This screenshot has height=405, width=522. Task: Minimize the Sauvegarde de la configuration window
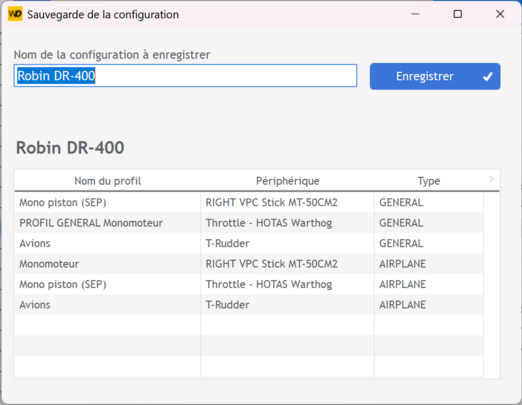(415, 14)
